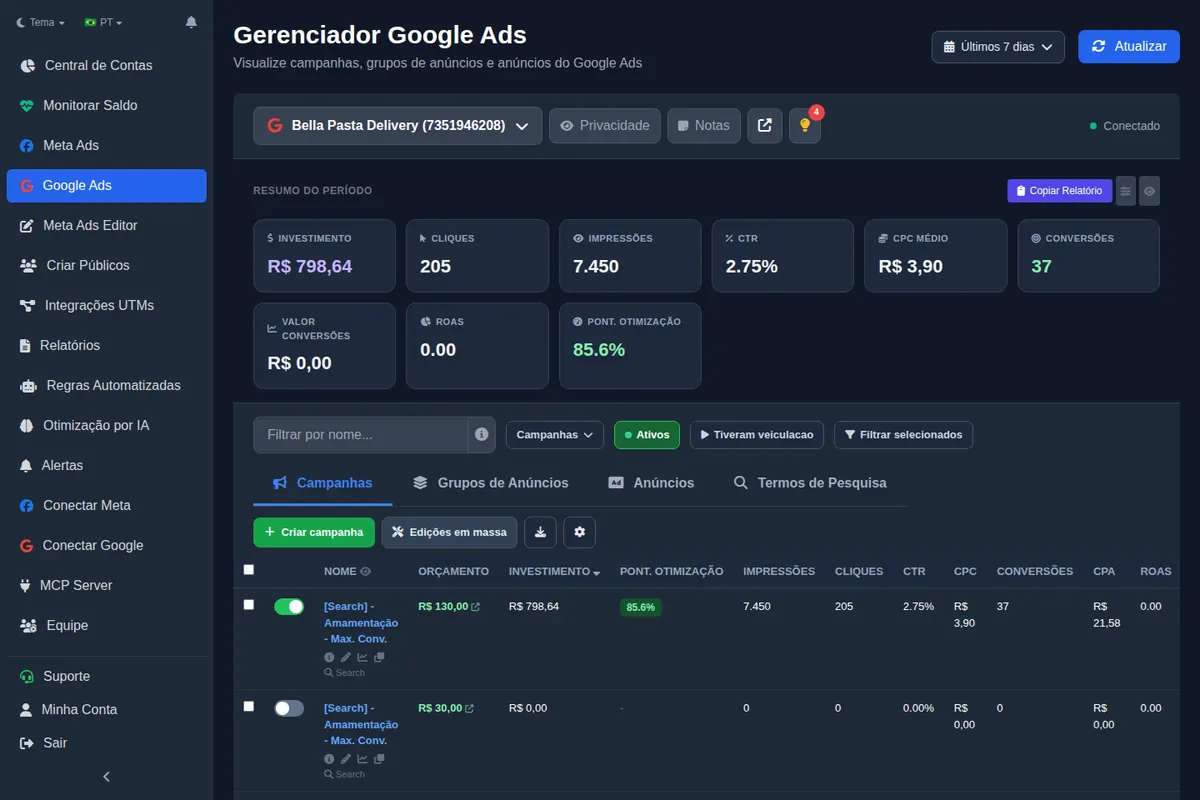
Task: Click the 85.6% optimization score badge in table
Action: click(x=640, y=607)
